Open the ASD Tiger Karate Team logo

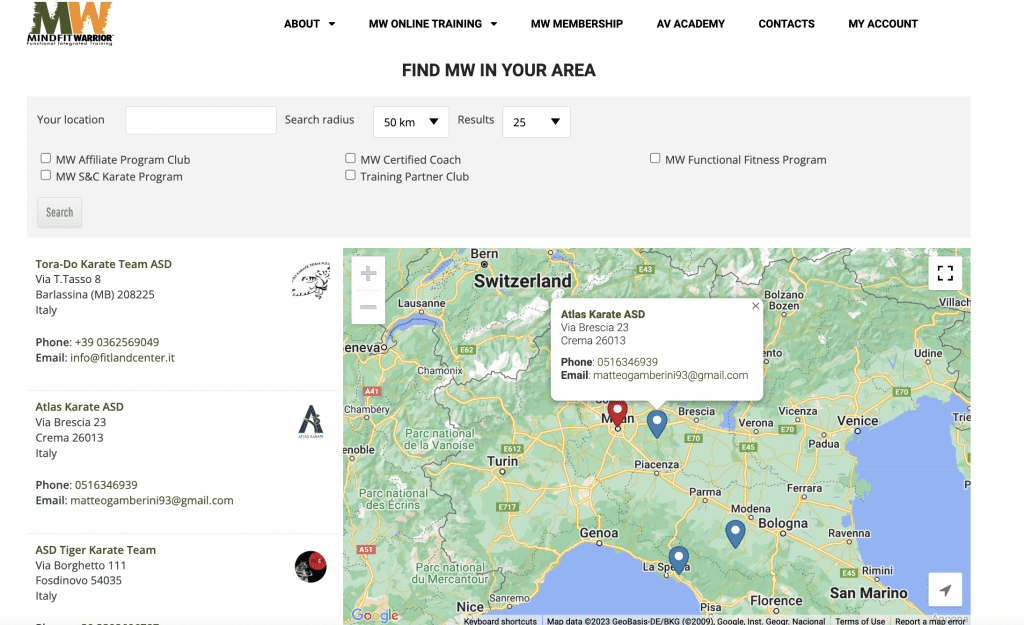[311, 566]
